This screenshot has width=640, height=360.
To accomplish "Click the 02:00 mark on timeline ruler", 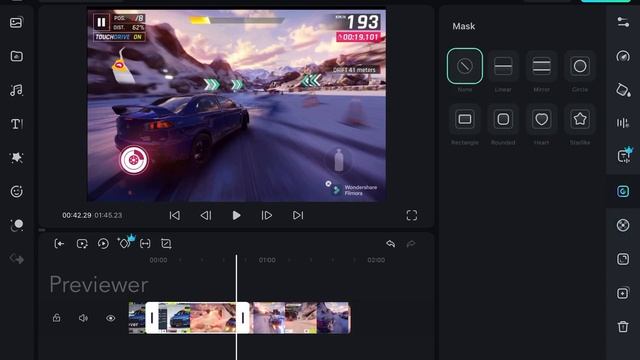I will click(x=376, y=260).
